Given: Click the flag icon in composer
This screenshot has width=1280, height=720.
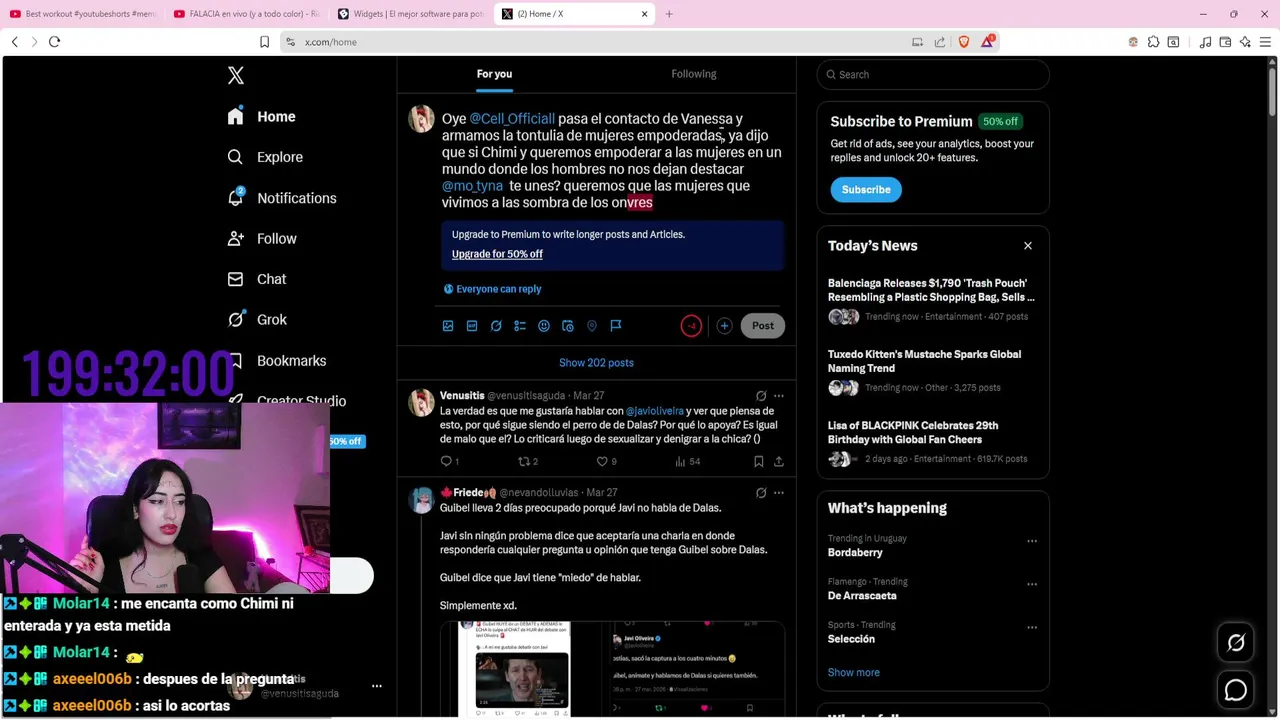Looking at the screenshot, I should (616, 326).
